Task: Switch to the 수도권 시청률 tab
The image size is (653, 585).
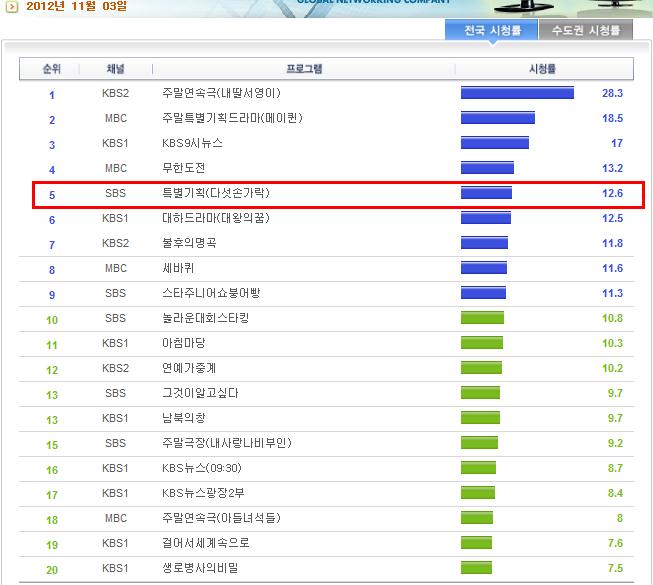Action: coord(586,30)
